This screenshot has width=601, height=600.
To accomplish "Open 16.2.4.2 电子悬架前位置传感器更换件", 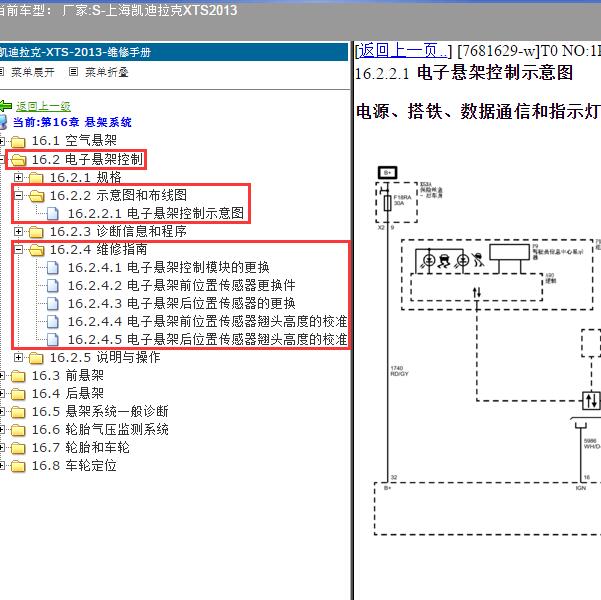I will click(x=181, y=286).
